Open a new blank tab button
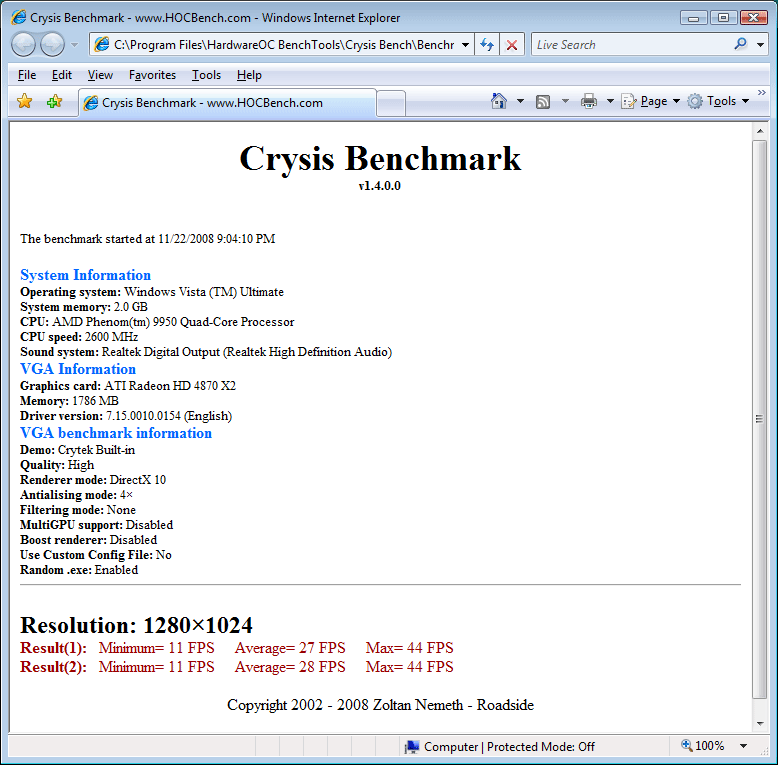778x765 pixels. (391, 103)
